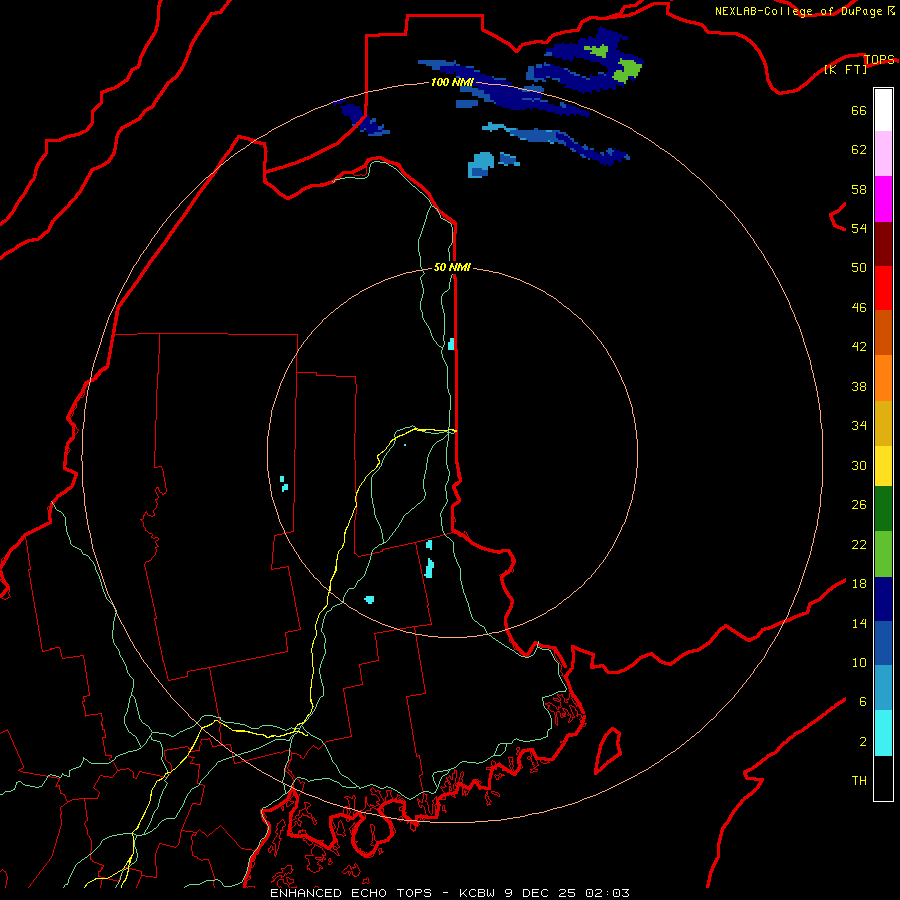This screenshot has height=900, width=900.
Task: Click the navy swatch between 18 and 14
Action: (x=883, y=599)
